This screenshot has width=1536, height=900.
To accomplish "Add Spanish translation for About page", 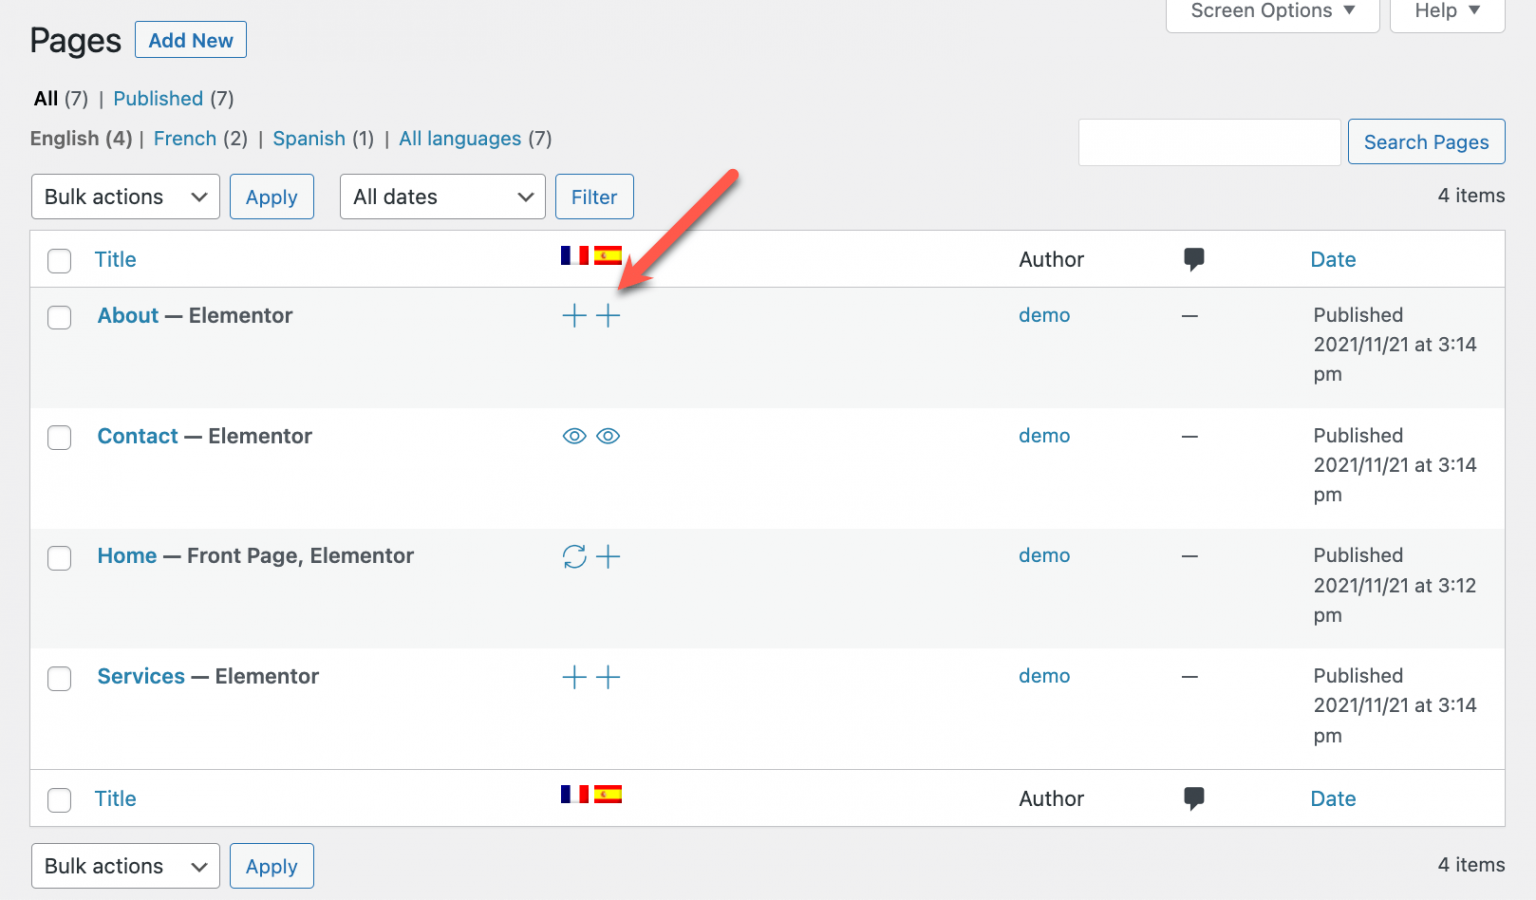I will [x=608, y=316].
